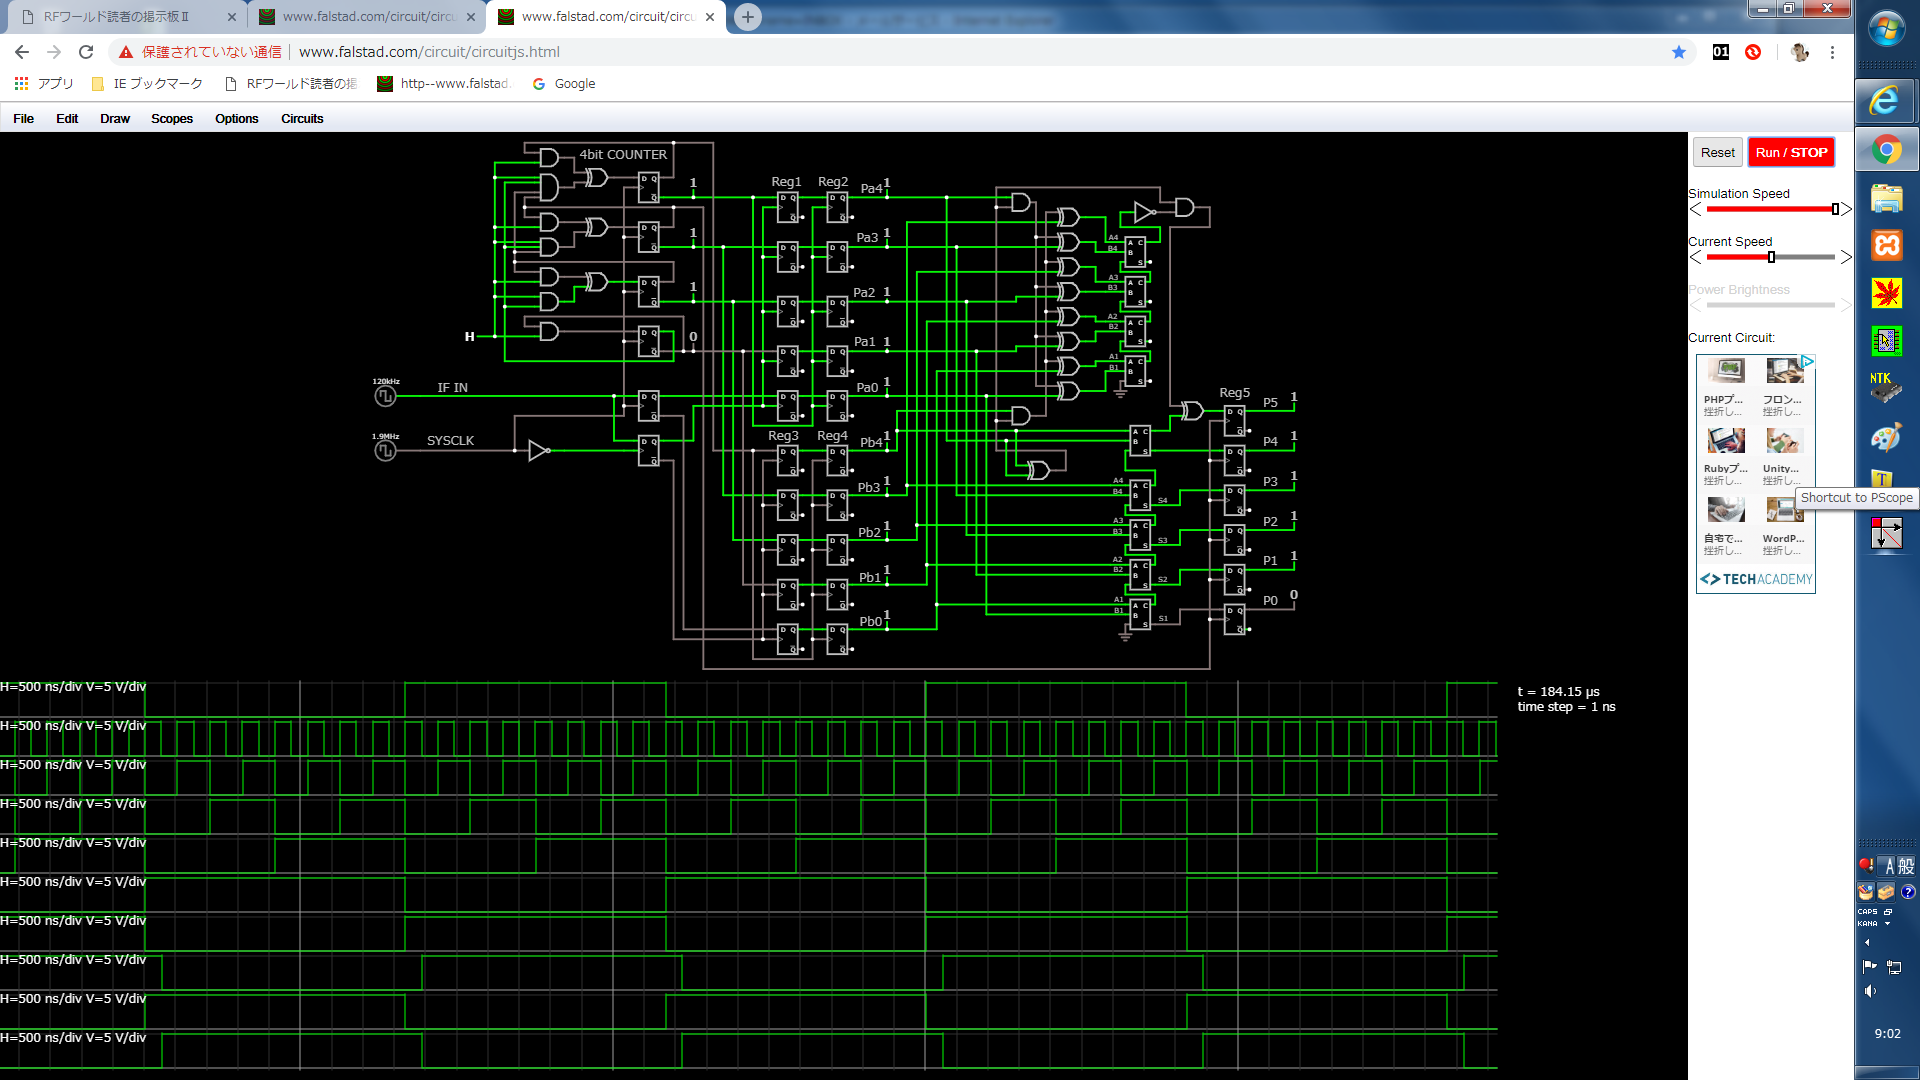Select the 120kHz IF IN signal source
The height and width of the screenshot is (1080, 1920).
coord(385,396)
